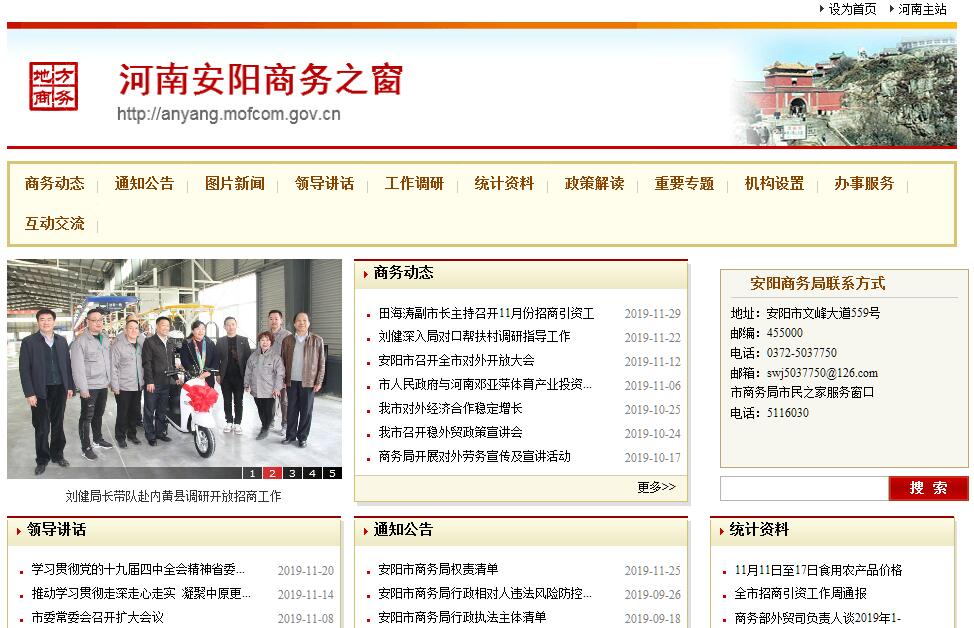Select 图片新闻 in navigation bar
Image resolution: width=974 pixels, height=628 pixels.
[235, 184]
